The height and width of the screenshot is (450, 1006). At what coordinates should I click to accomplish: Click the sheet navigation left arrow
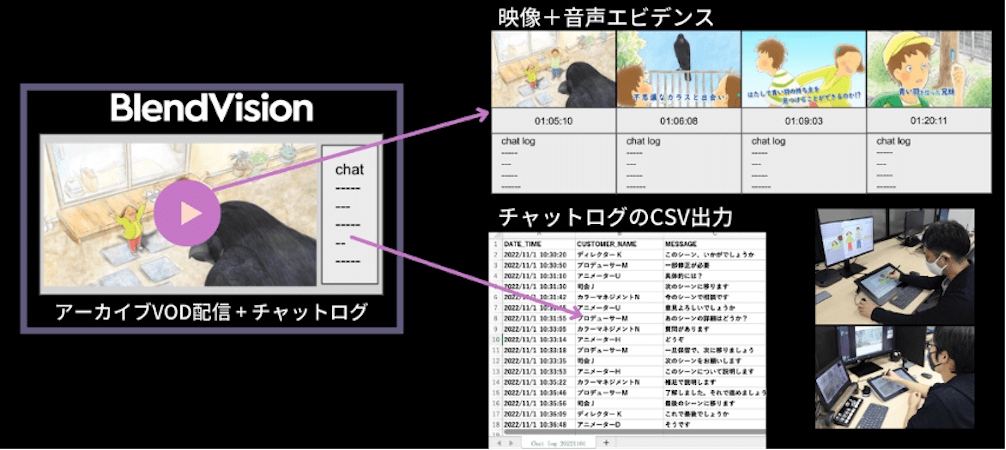(x=499, y=440)
